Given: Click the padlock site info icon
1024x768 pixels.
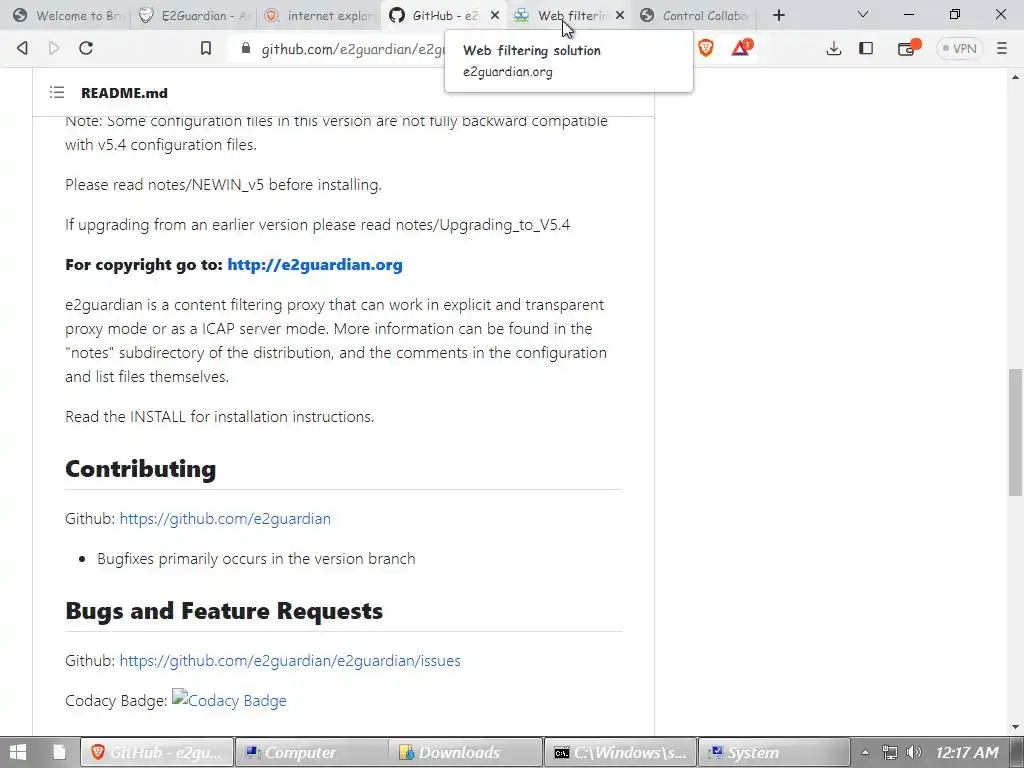Looking at the screenshot, I should pos(246,48).
